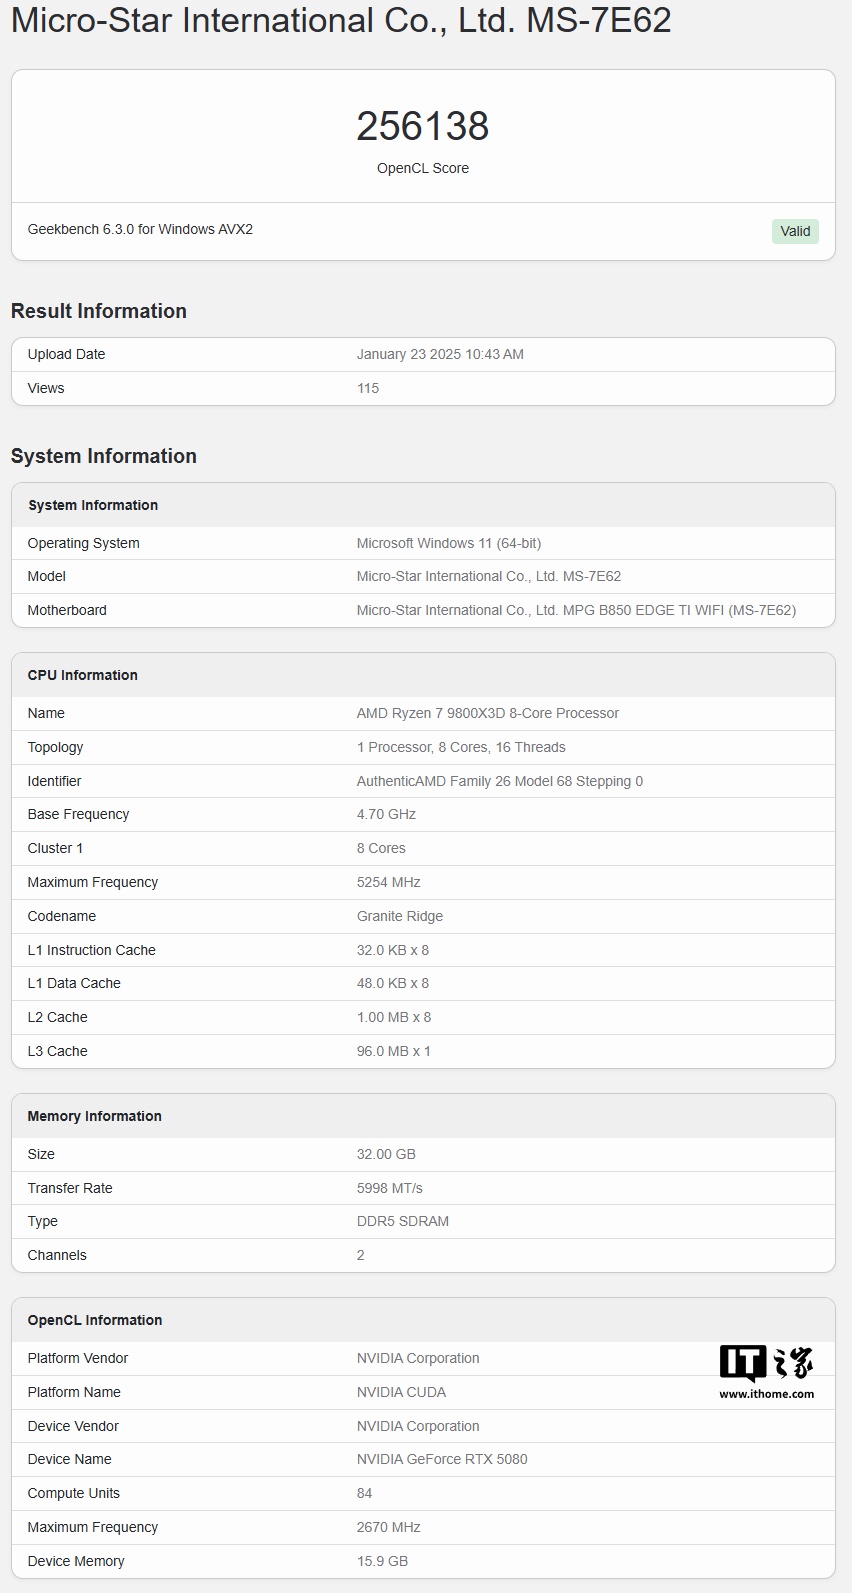Click the CPU Information table header
Image resolution: width=852 pixels, height=1593 pixels.
pos(83,675)
